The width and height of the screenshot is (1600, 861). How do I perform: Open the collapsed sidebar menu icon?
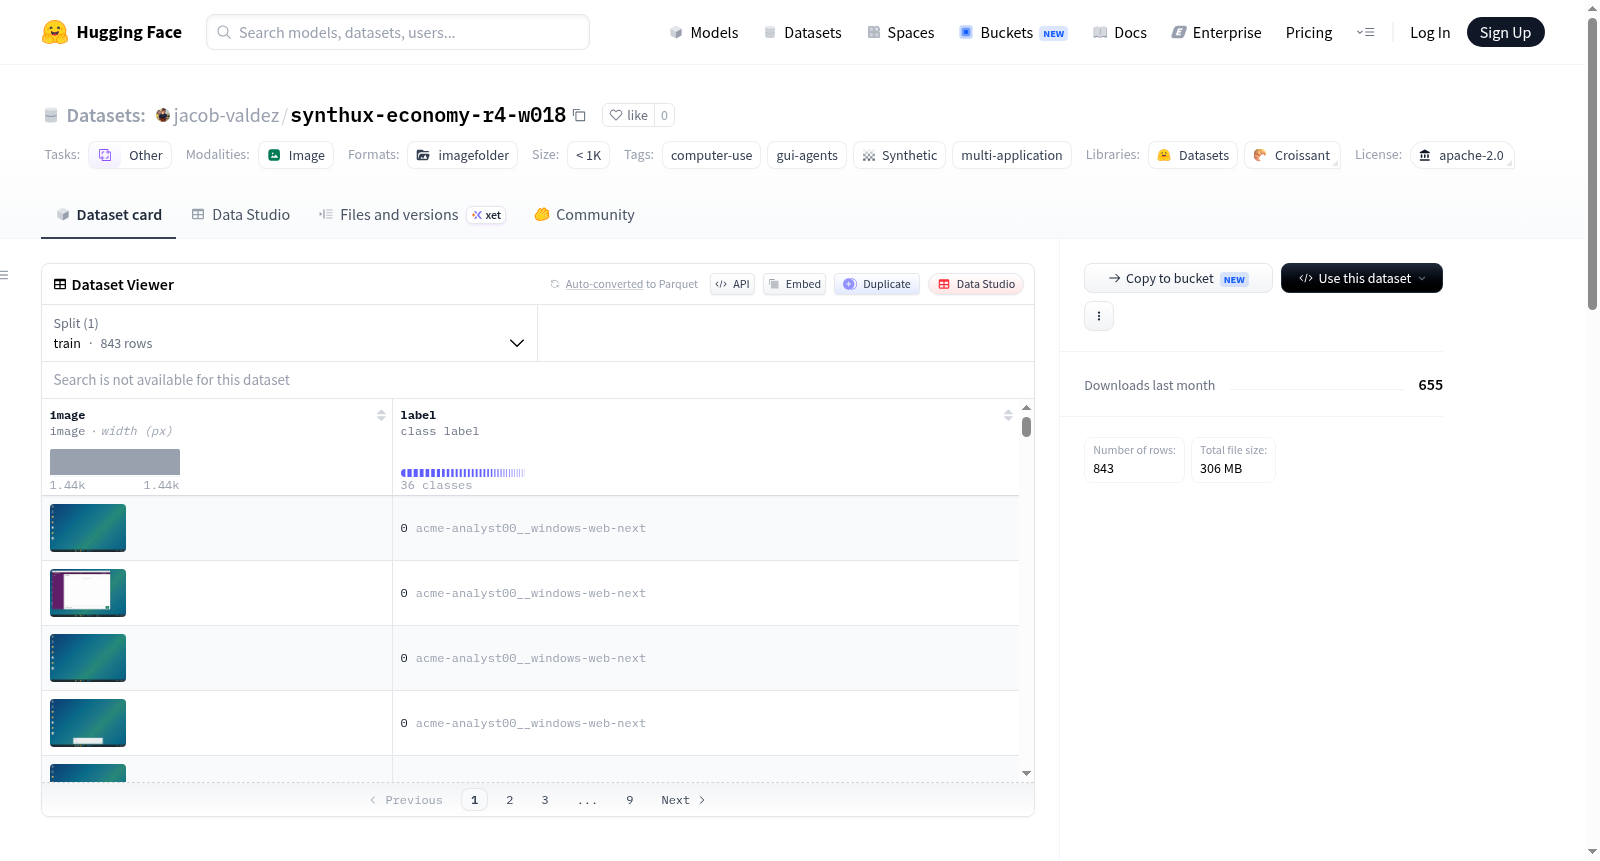pos(5,275)
